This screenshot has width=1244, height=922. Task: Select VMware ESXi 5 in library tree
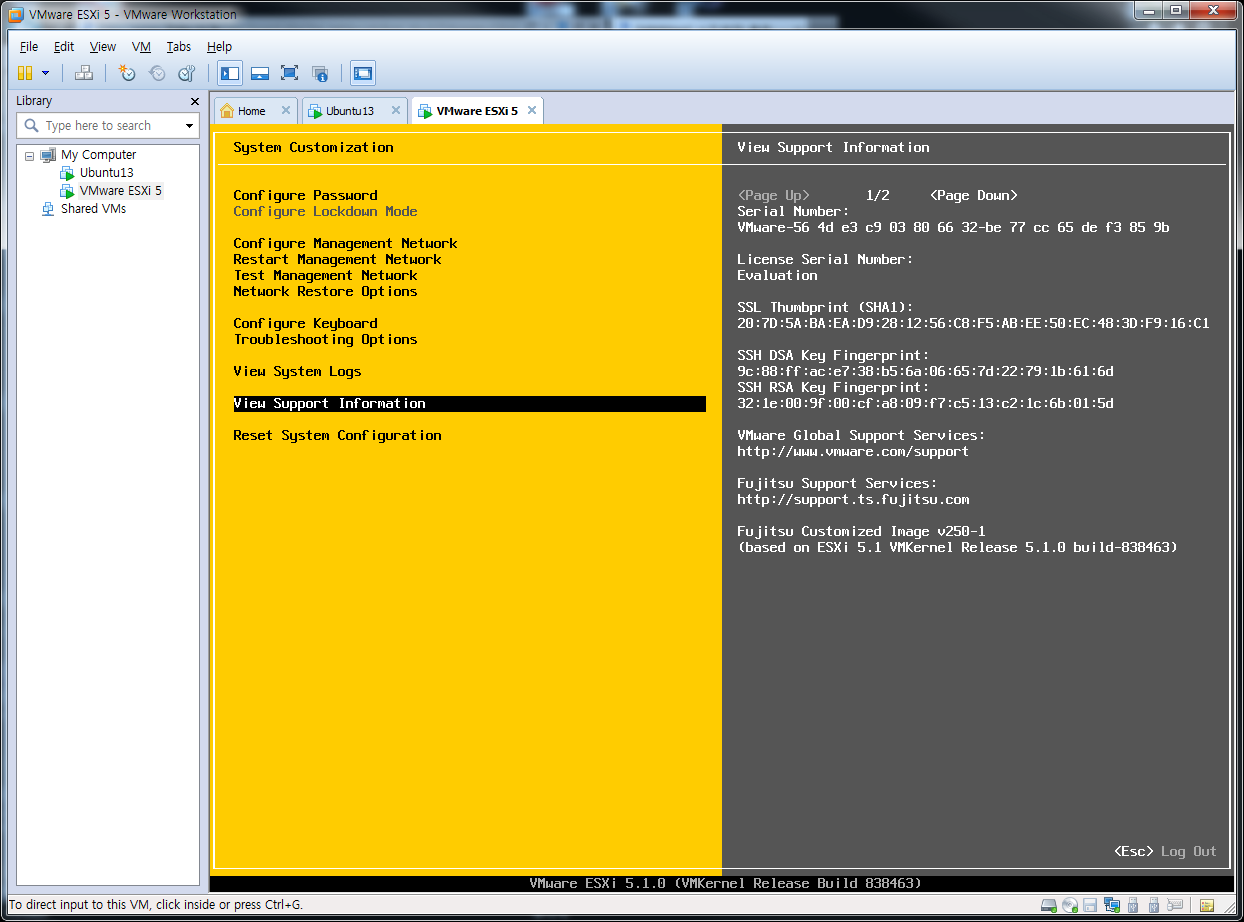coord(120,191)
